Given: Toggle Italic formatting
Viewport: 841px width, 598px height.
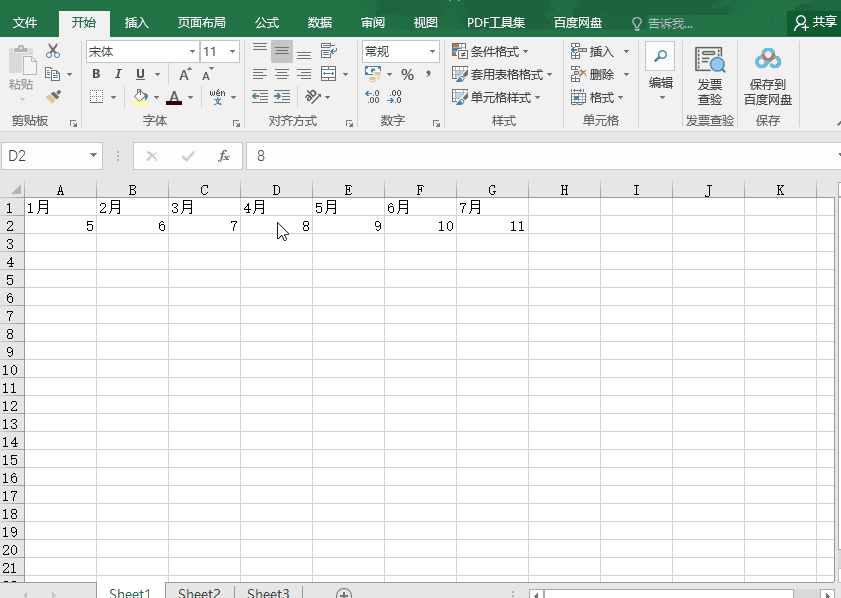Looking at the screenshot, I should pos(118,74).
